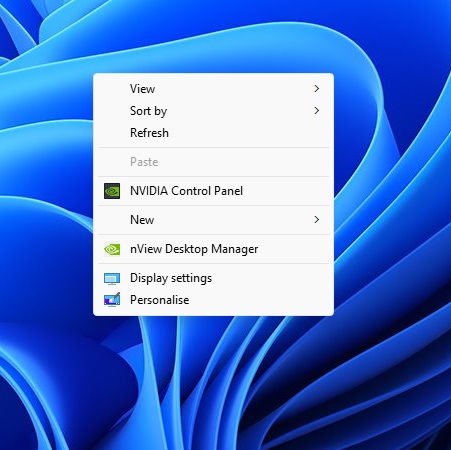Click the Personalise paintbrush icon
Image resolution: width=451 pixels, height=450 pixels.
(x=112, y=300)
